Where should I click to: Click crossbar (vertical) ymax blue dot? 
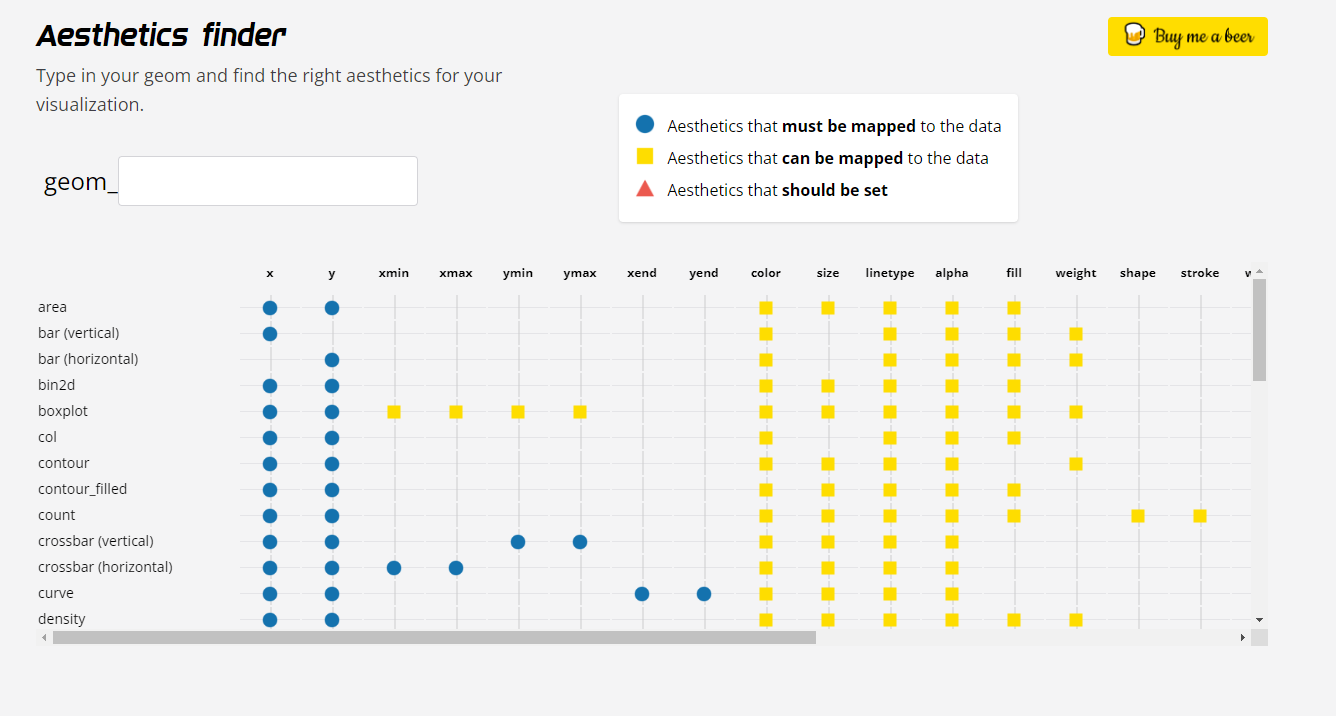click(580, 542)
